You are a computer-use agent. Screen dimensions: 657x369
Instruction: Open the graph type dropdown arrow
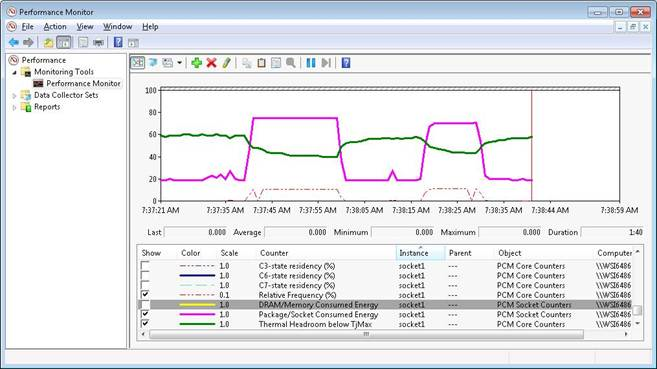pyautogui.click(x=179, y=63)
